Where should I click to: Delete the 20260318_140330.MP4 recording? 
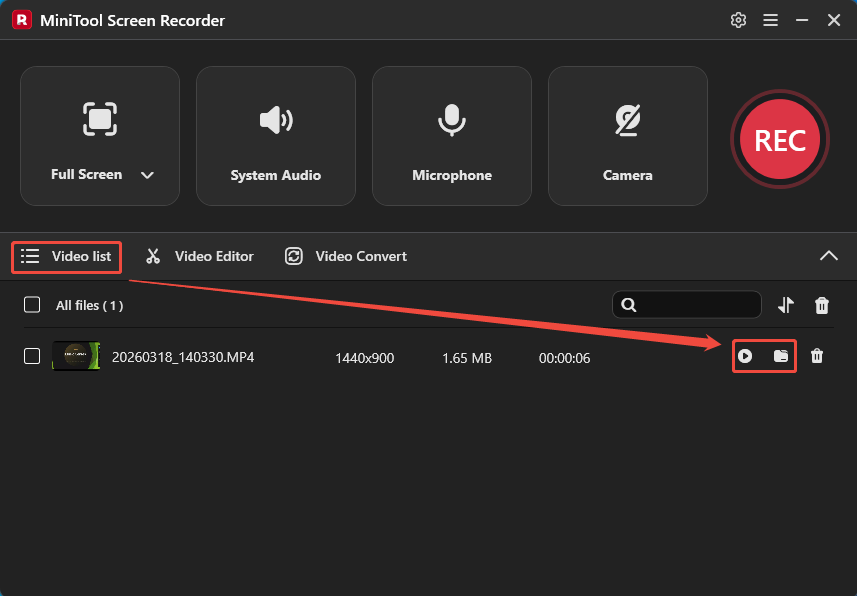click(817, 356)
